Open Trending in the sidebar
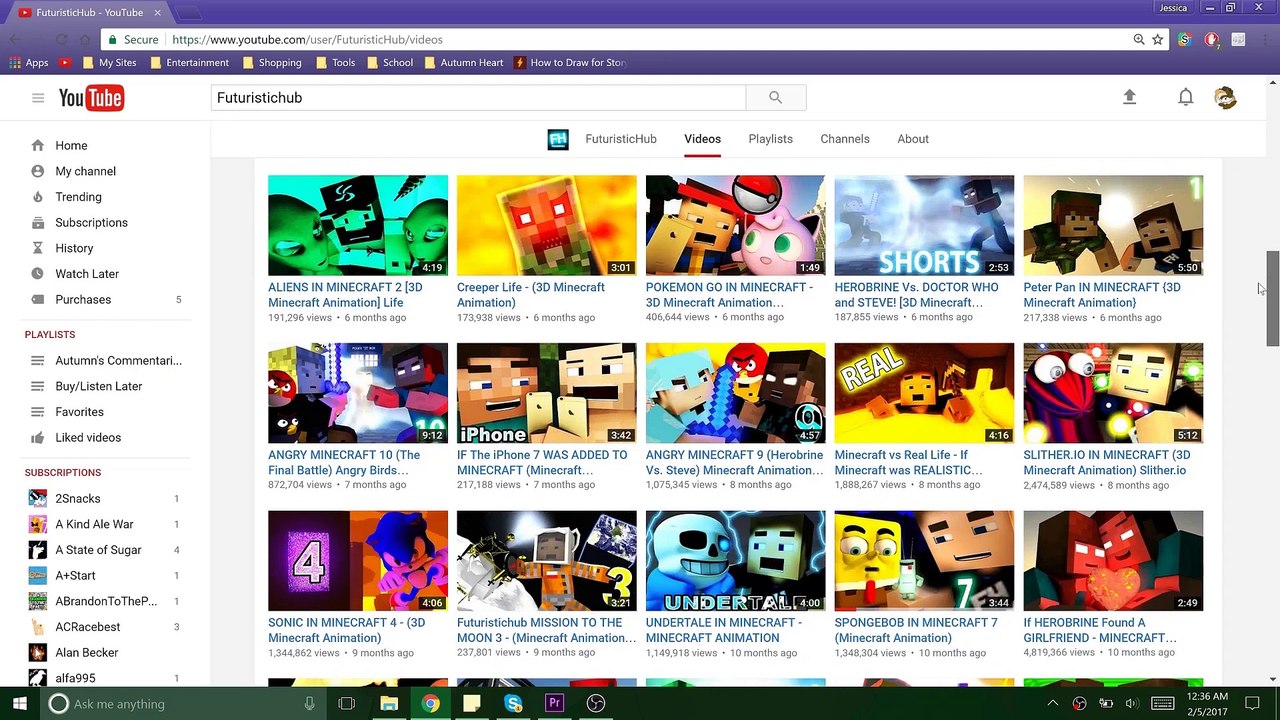 click(x=78, y=197)
